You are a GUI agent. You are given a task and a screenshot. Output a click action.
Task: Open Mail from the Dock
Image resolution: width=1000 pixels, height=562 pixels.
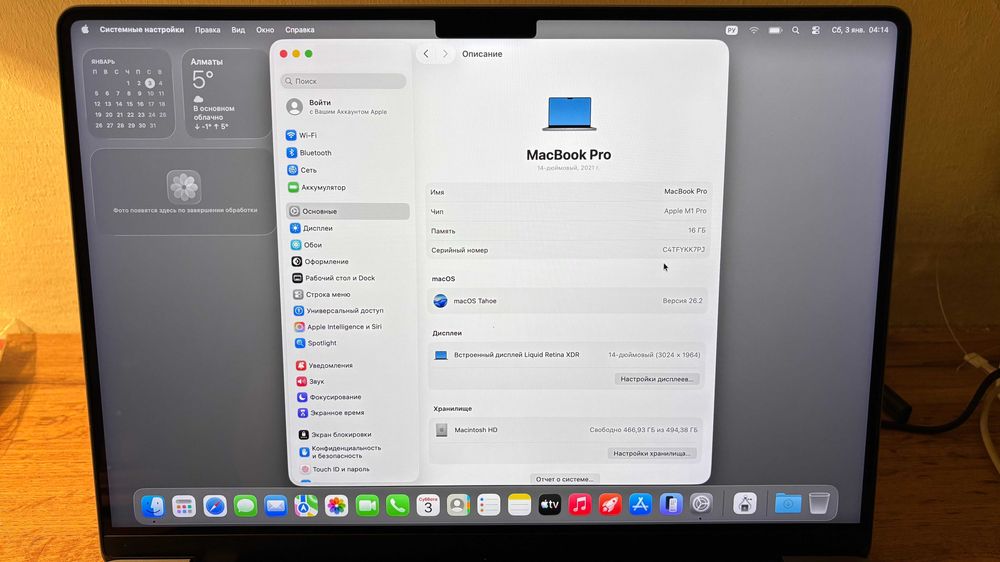pos(276,506)
